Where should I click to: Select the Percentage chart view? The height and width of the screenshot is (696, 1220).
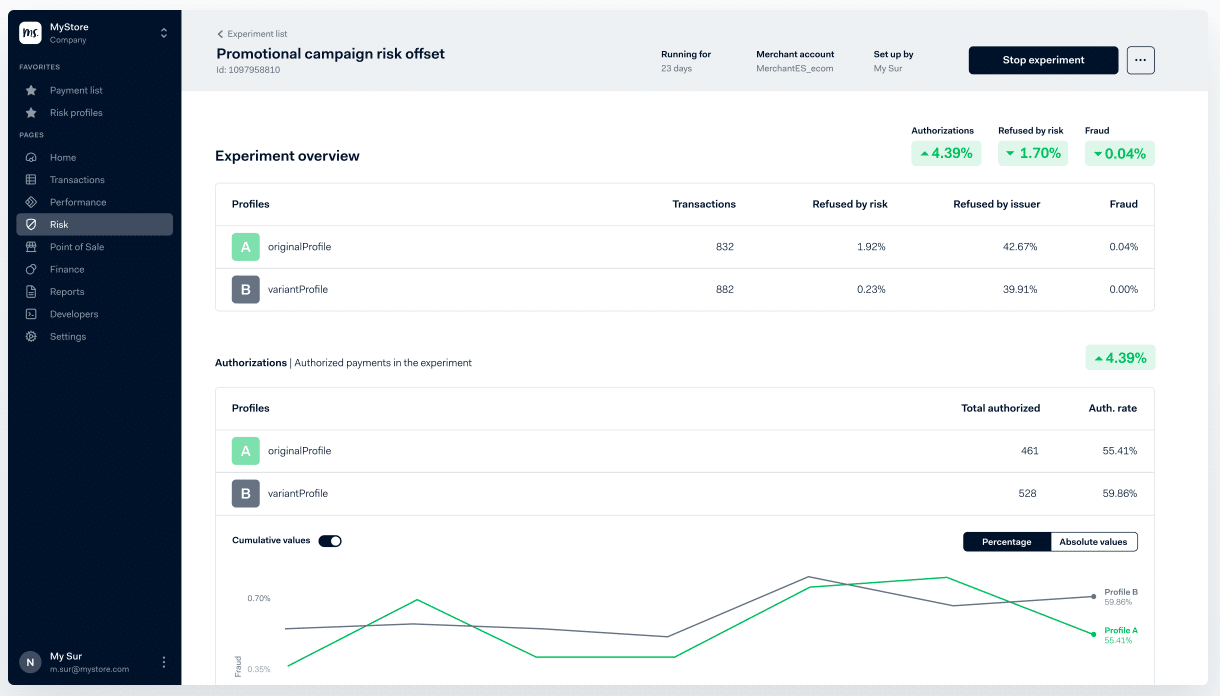pos(1007,541)
